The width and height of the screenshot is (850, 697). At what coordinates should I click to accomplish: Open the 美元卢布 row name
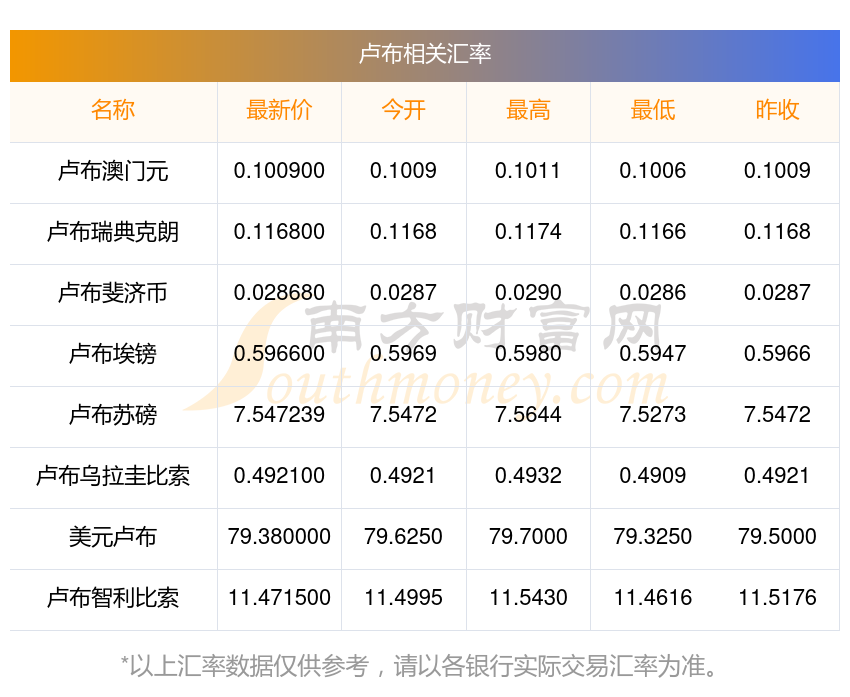click(x=113, y=538)
